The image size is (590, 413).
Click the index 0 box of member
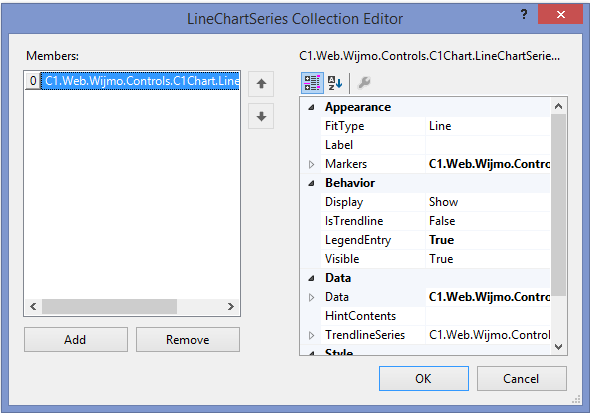coord(33,81)
